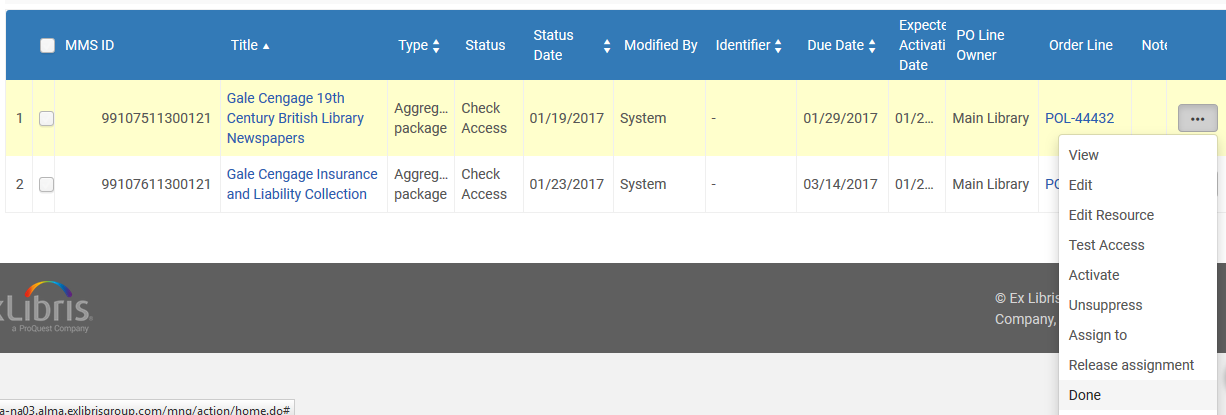Screen dimensions: 1226x415
Task: Select Test Access menu option
Action: pos(1106,245)
